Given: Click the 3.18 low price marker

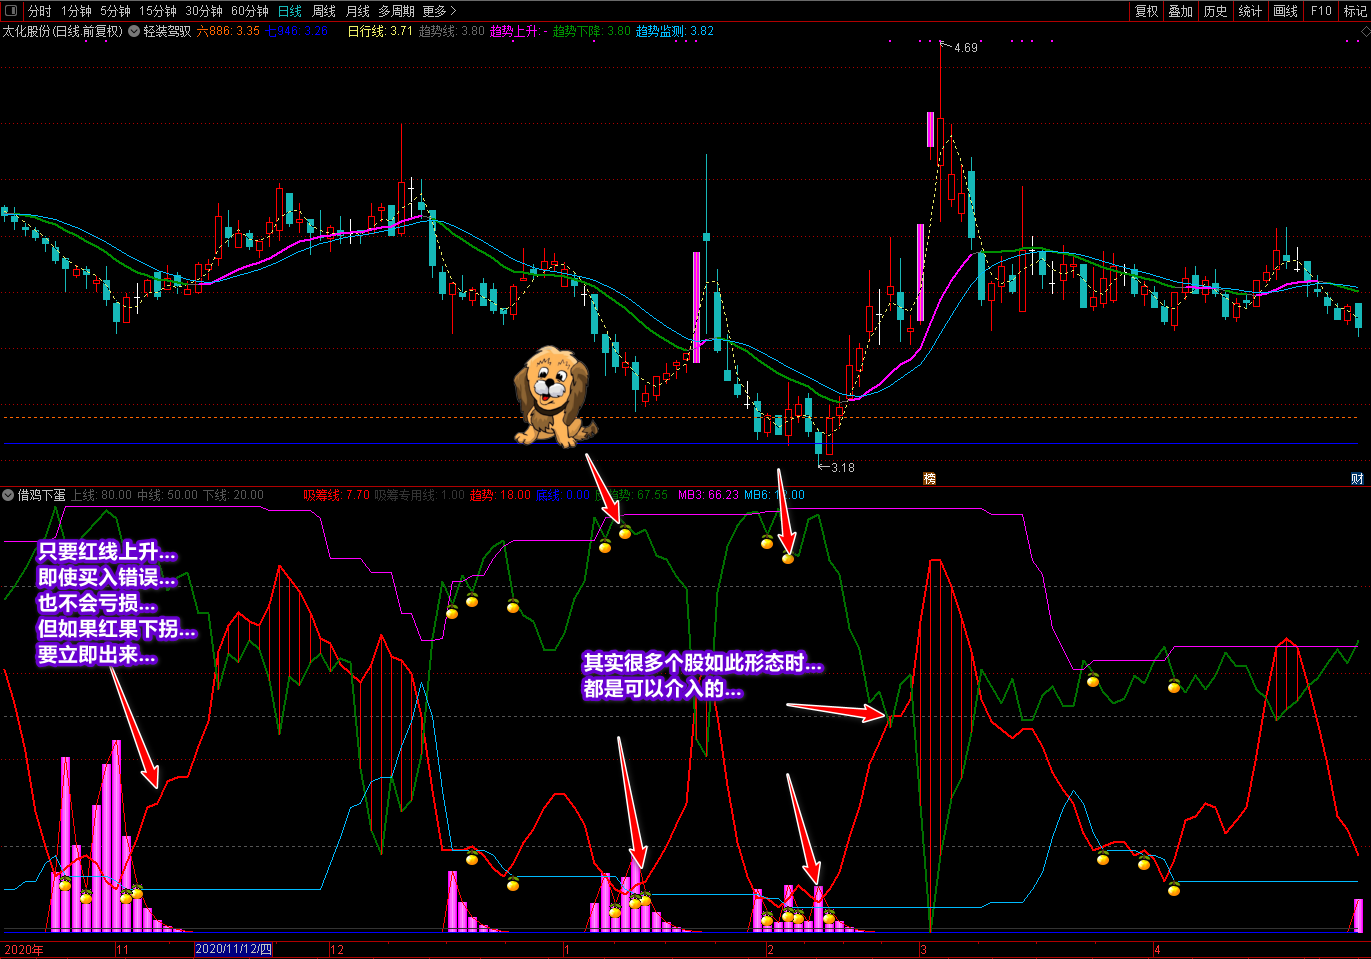Looking at the screenshot, I should click(843, 468).
